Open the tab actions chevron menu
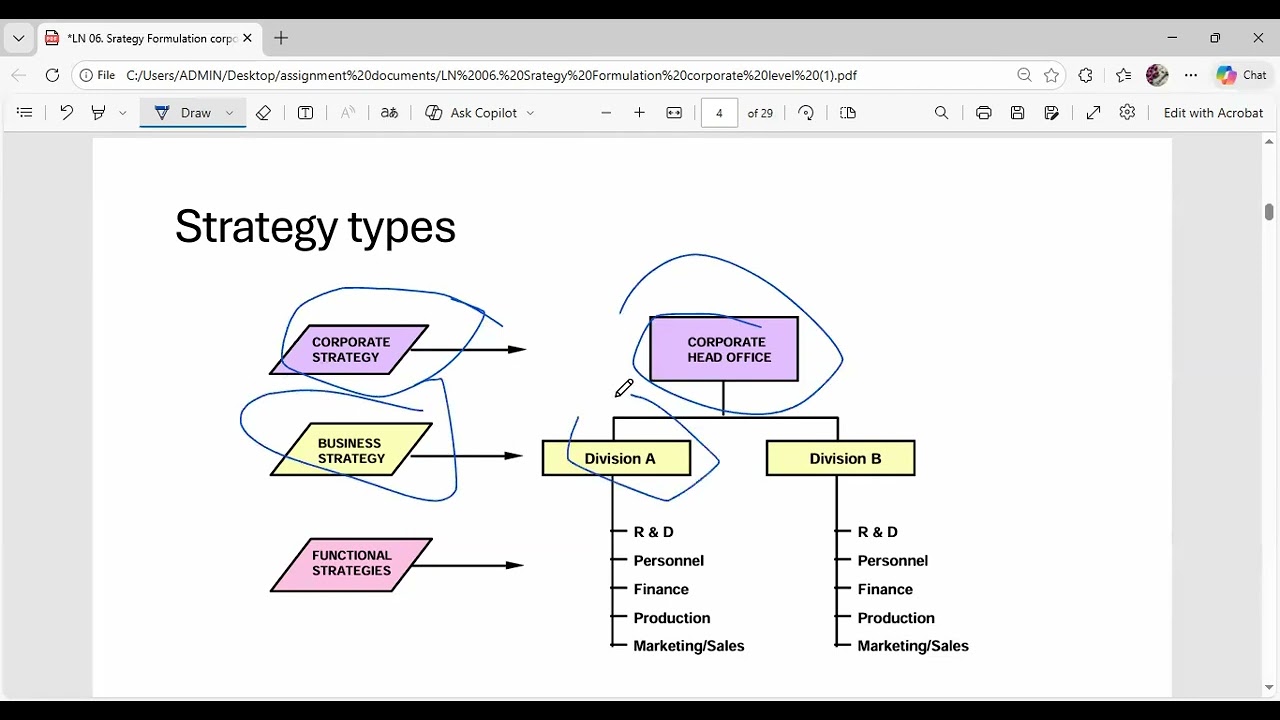Image resolution: width=1280 pixels, height=720 pixels. tap(18, 38)
